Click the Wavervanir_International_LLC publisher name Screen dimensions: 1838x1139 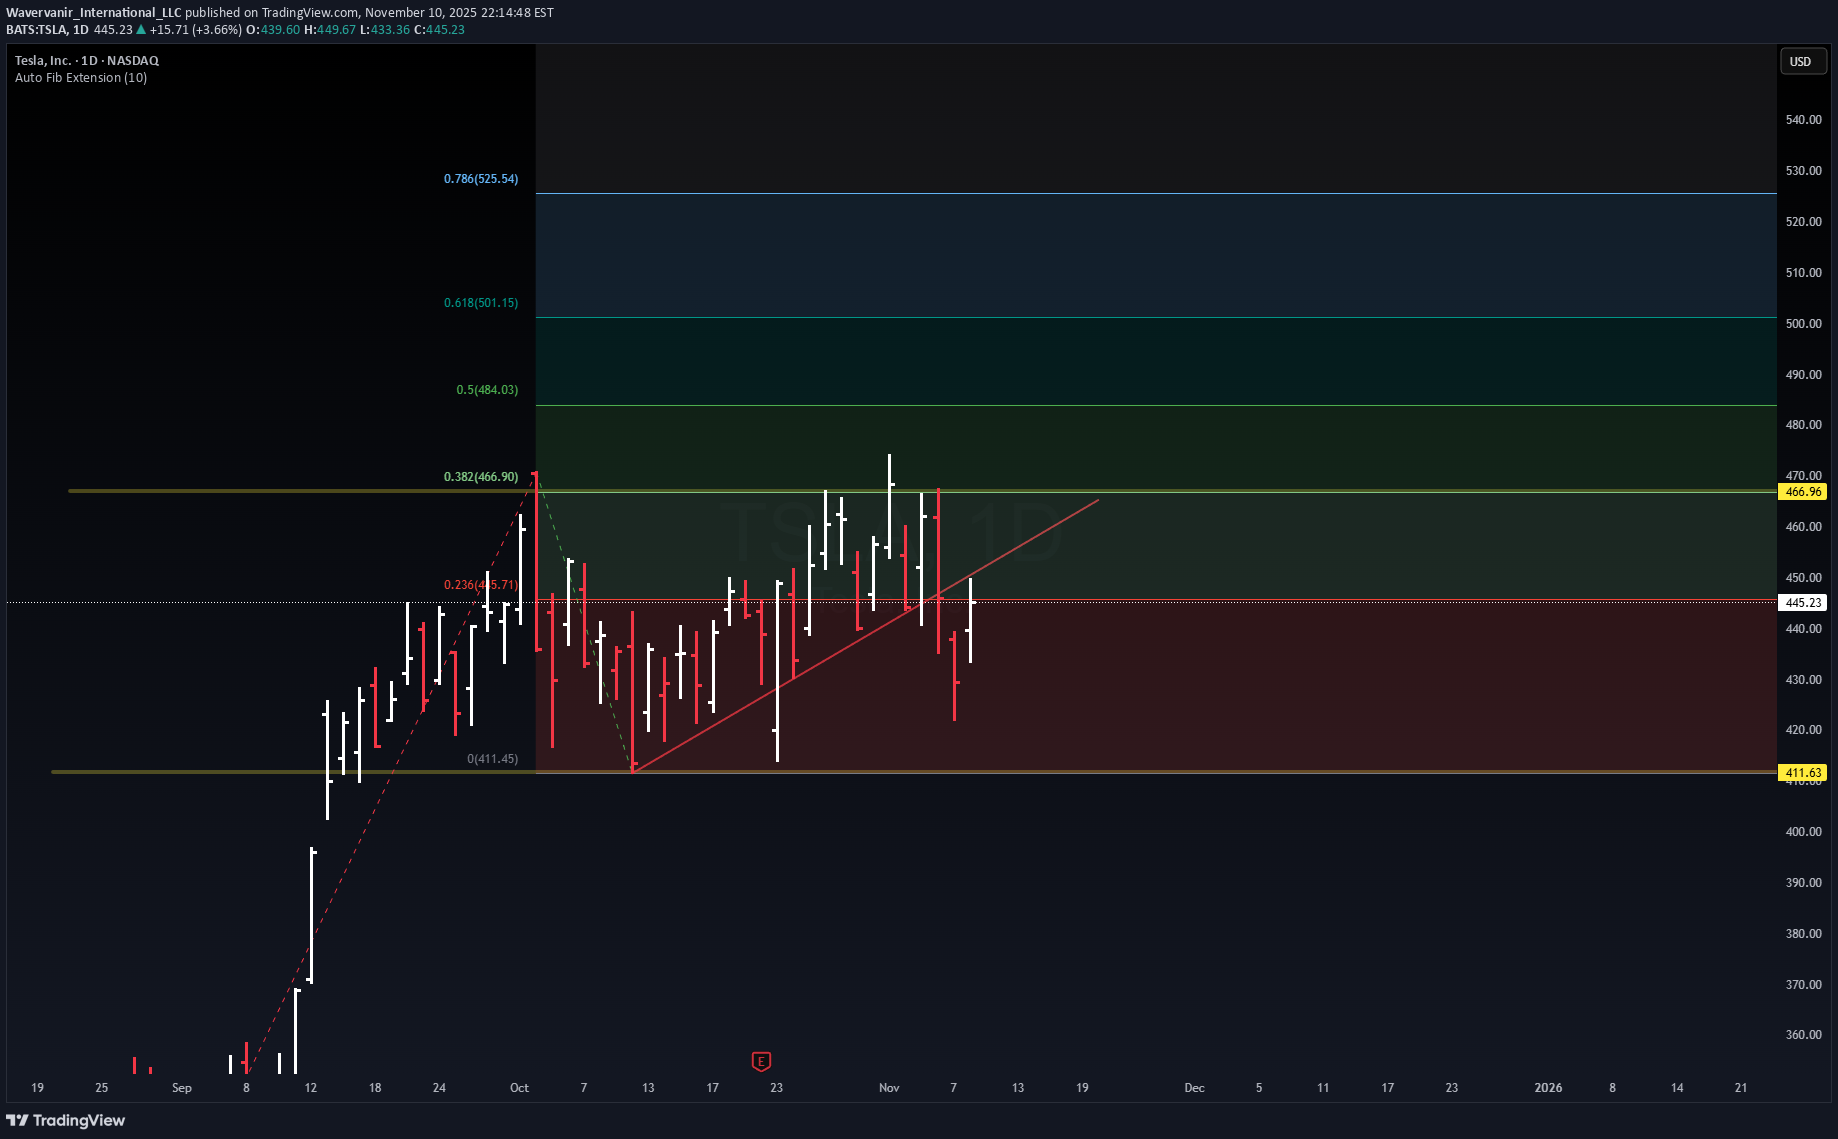pyautogui.click(x=94, y=13)
